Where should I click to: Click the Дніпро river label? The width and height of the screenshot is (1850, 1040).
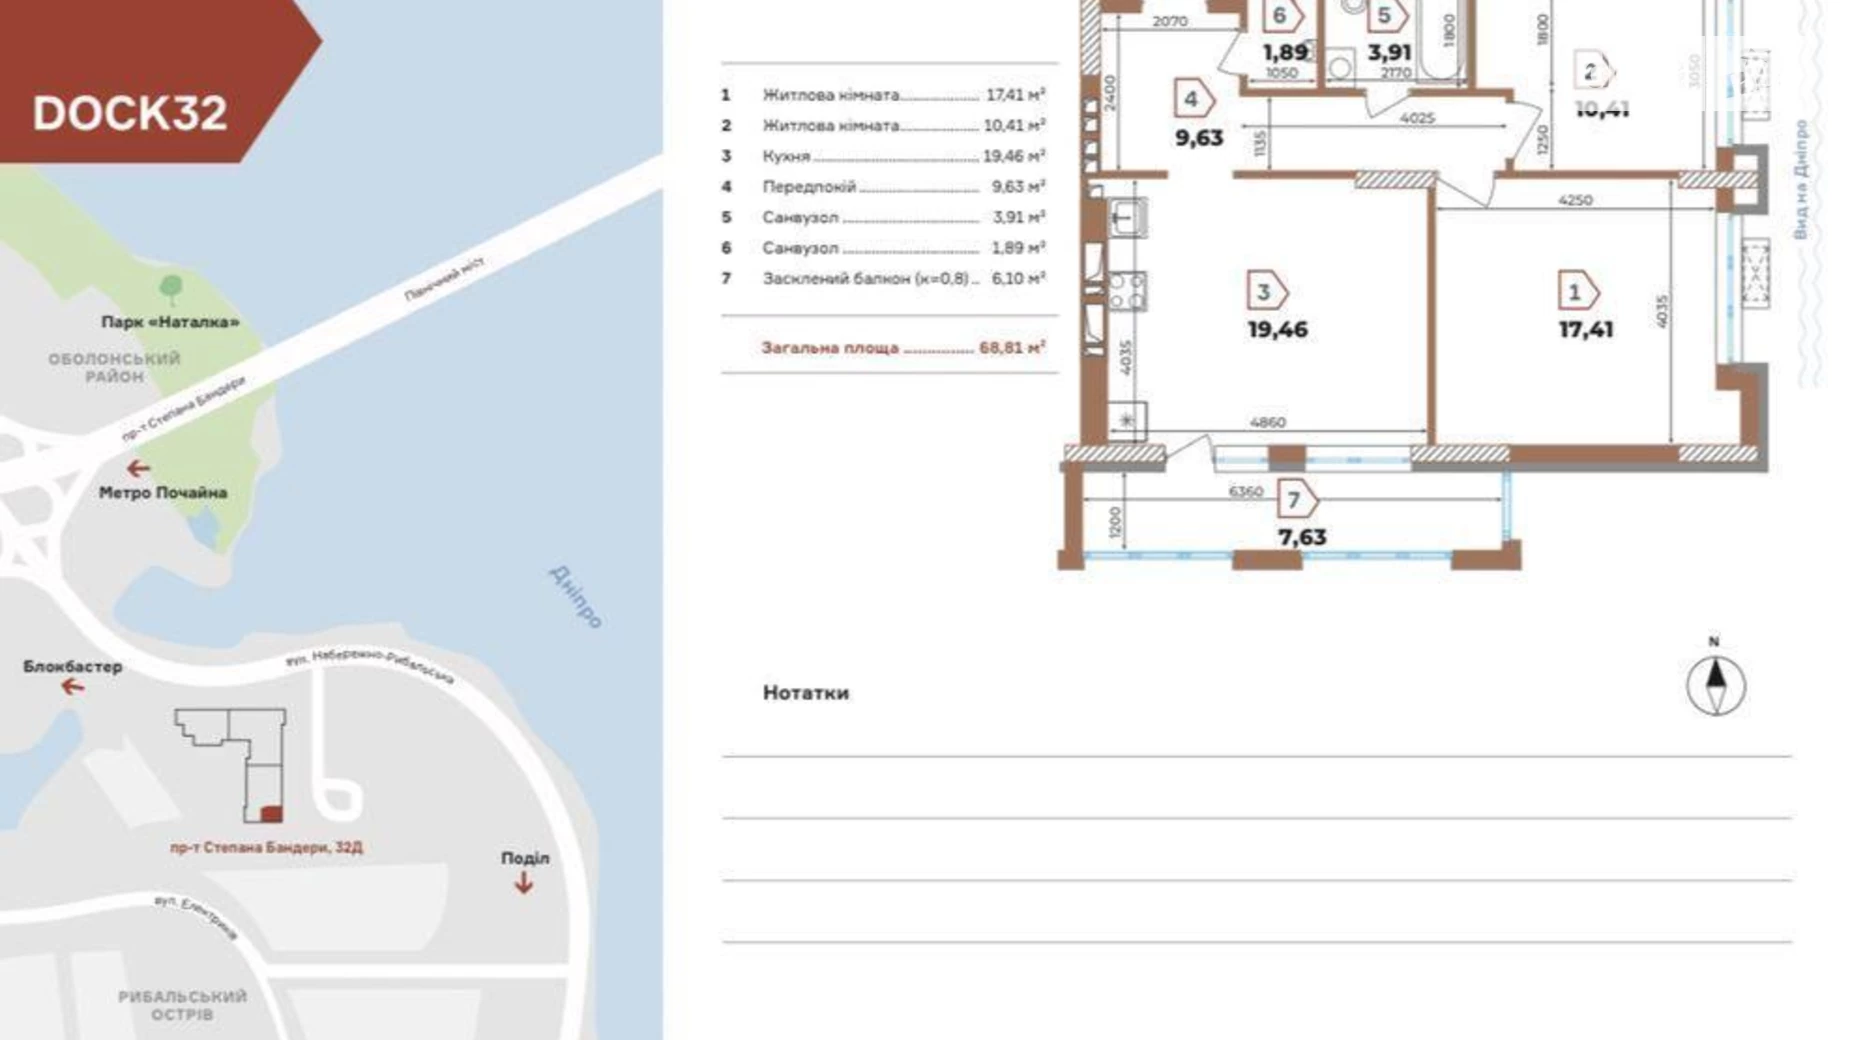tap(576, 597)
